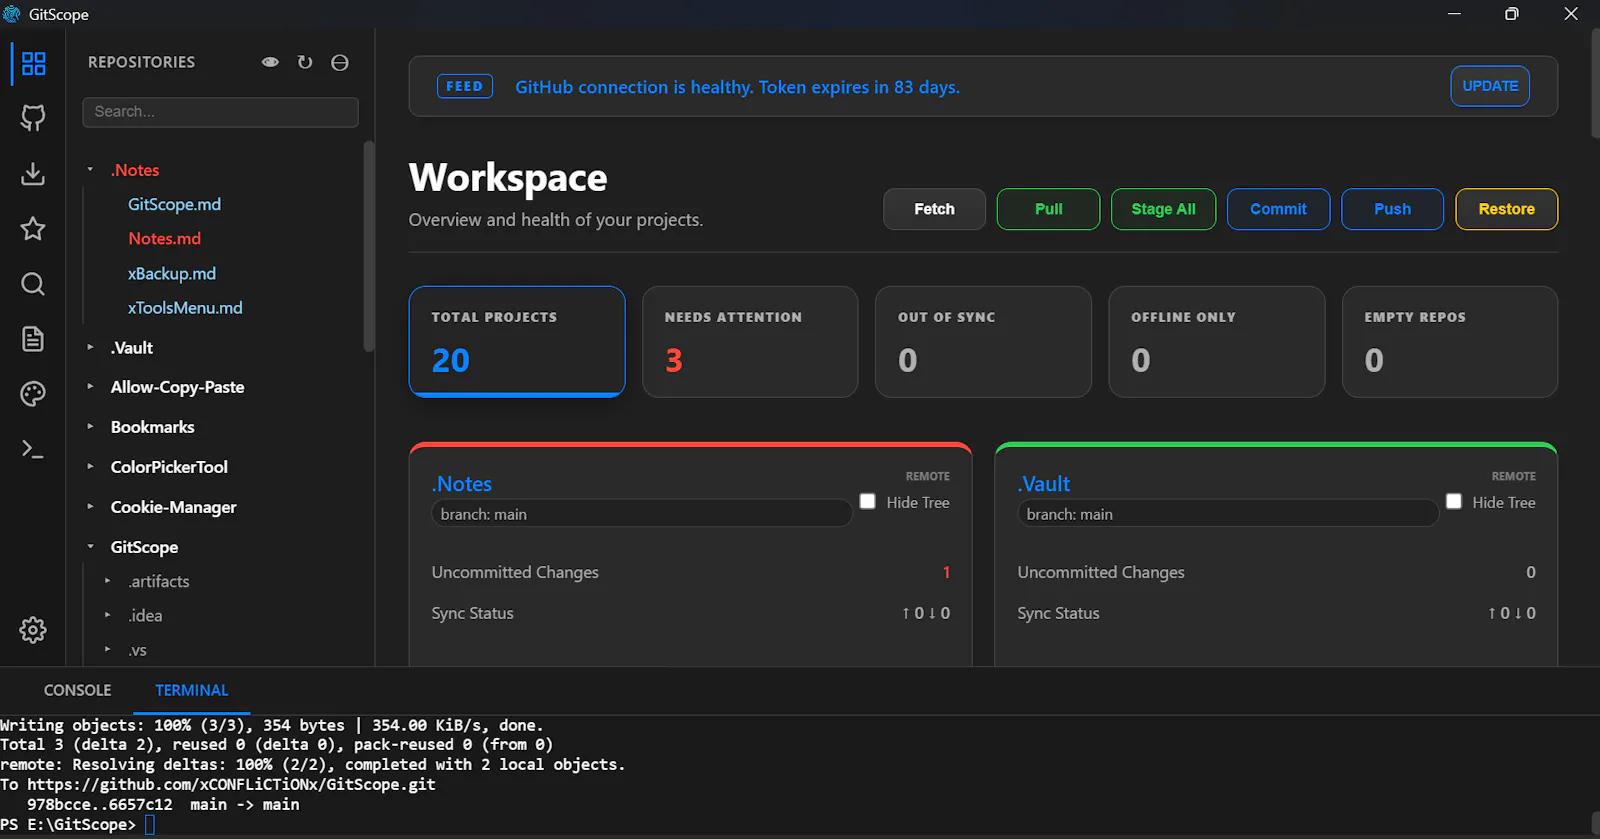
Task: Click the FEED badge in the banner
Action: 465,87
